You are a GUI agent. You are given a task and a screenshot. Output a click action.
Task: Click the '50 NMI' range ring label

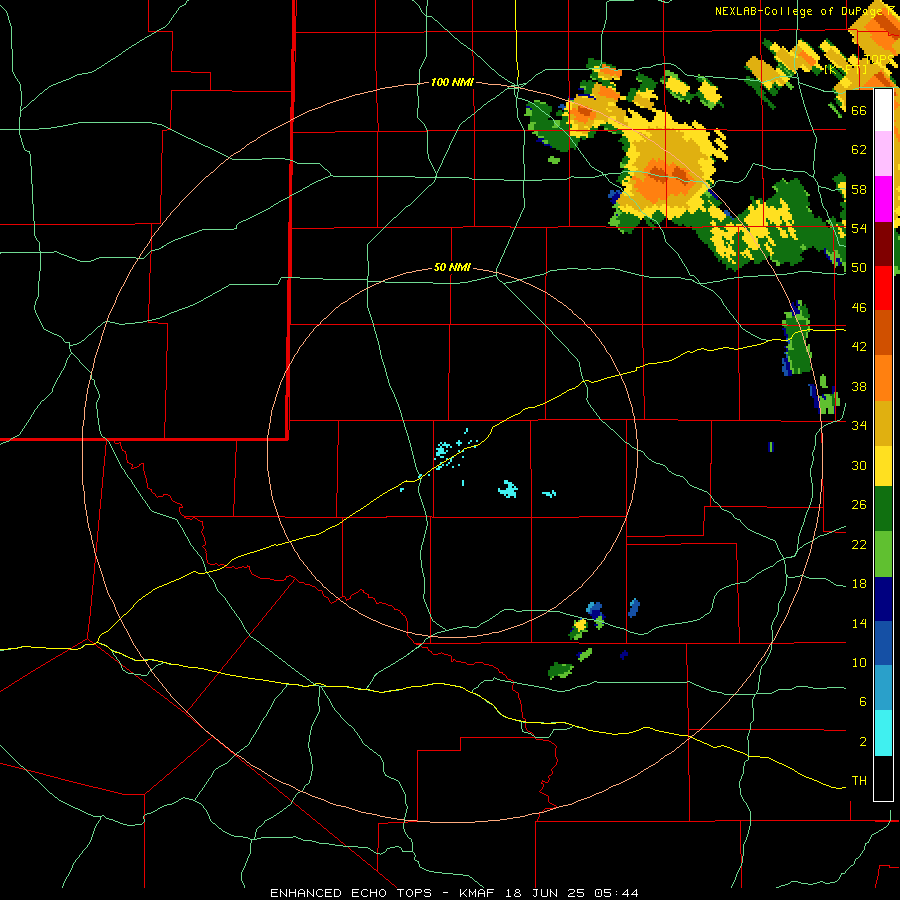(x=452, y=267)
